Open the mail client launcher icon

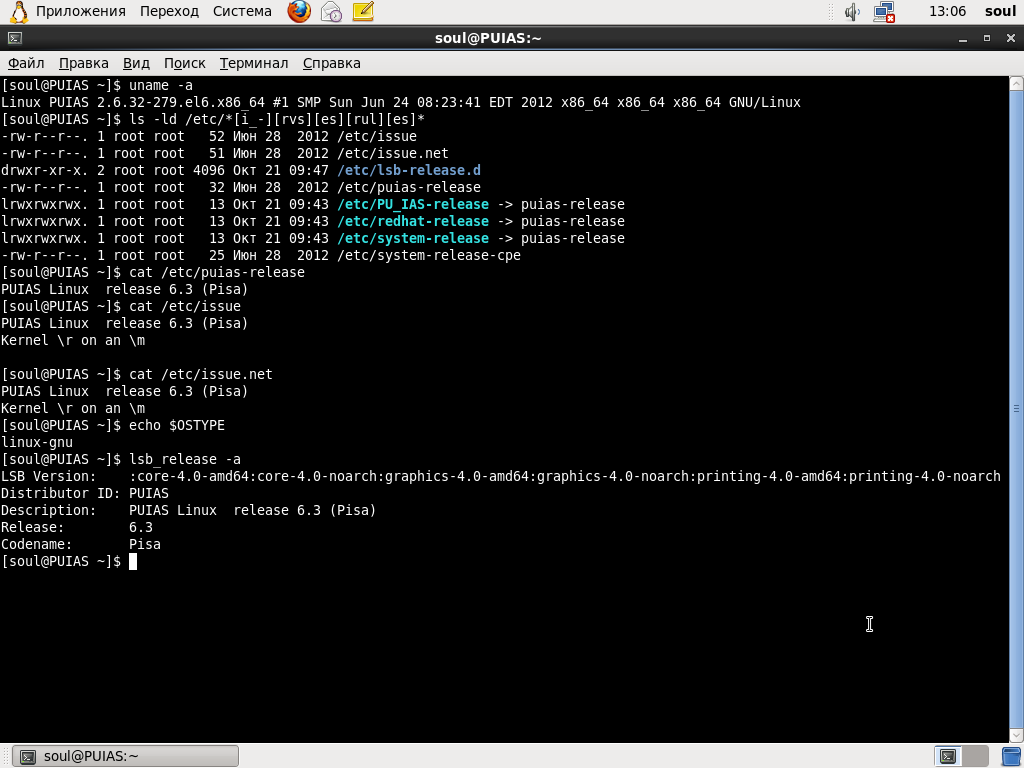click(331, 11)
